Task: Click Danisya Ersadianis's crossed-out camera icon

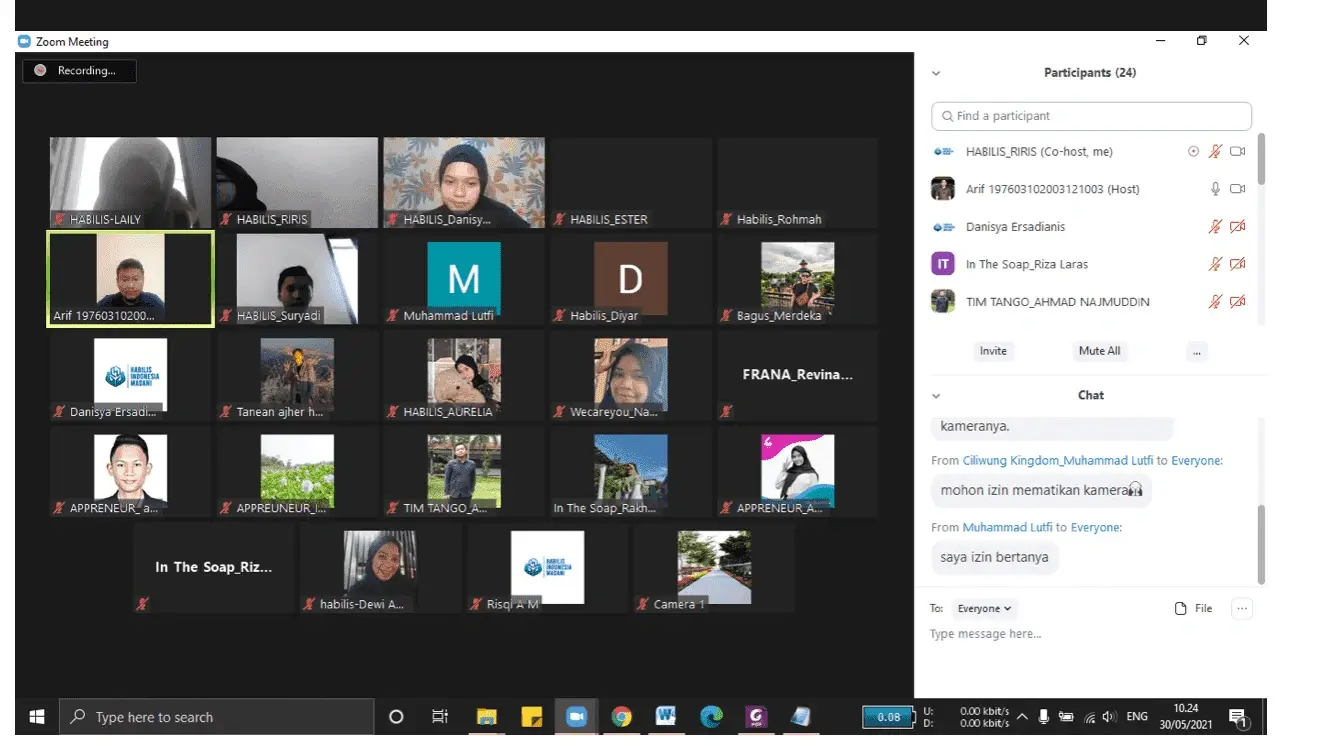Action: tap(1237, 227)
